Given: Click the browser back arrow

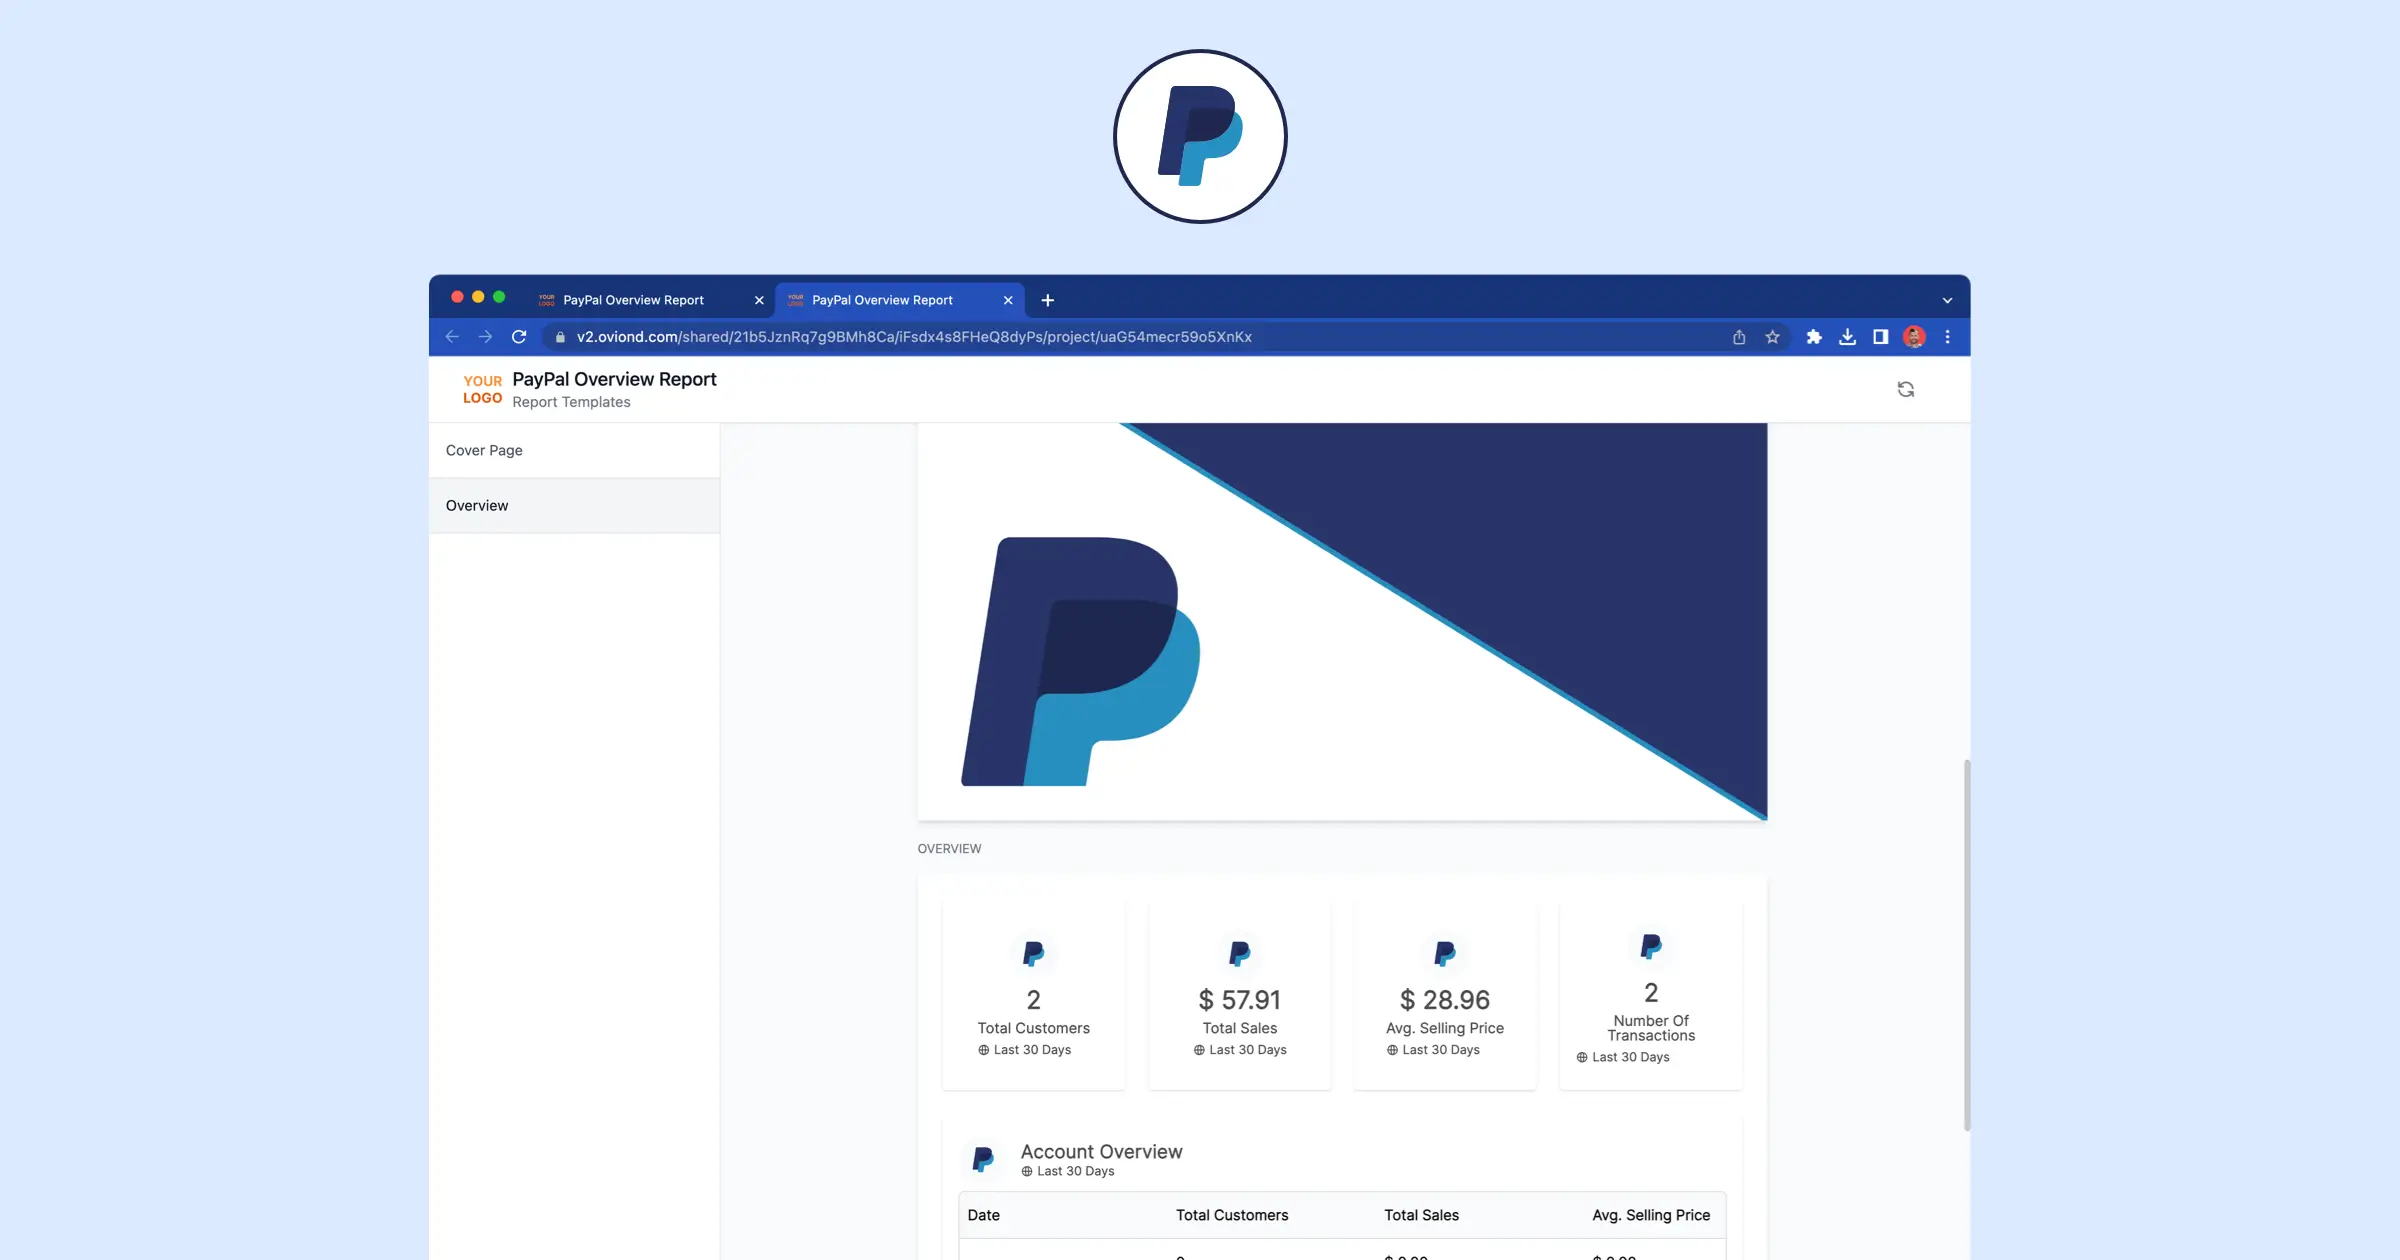Looking at the screenshot, I should click(x=452, y=337).
